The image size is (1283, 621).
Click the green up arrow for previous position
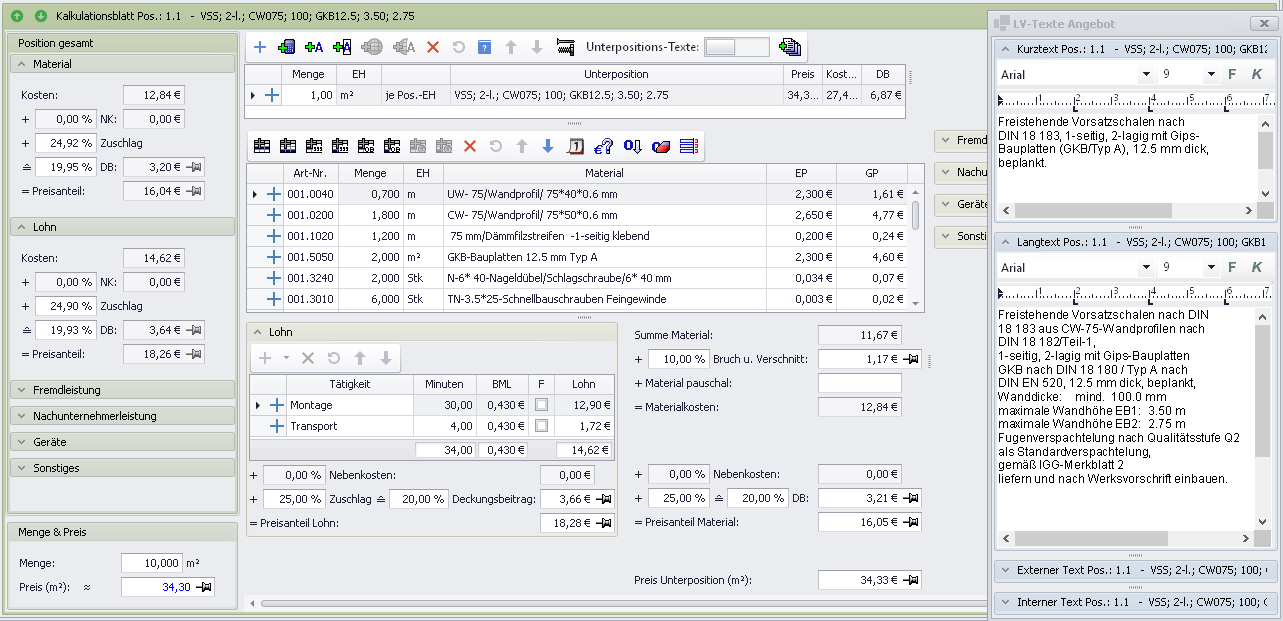tap(17, 16)
